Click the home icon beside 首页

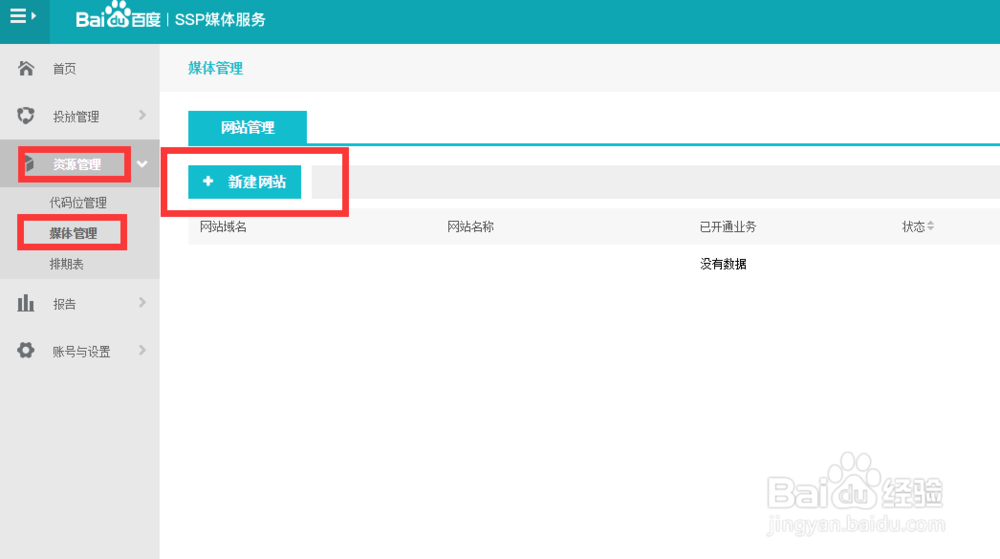26,68
